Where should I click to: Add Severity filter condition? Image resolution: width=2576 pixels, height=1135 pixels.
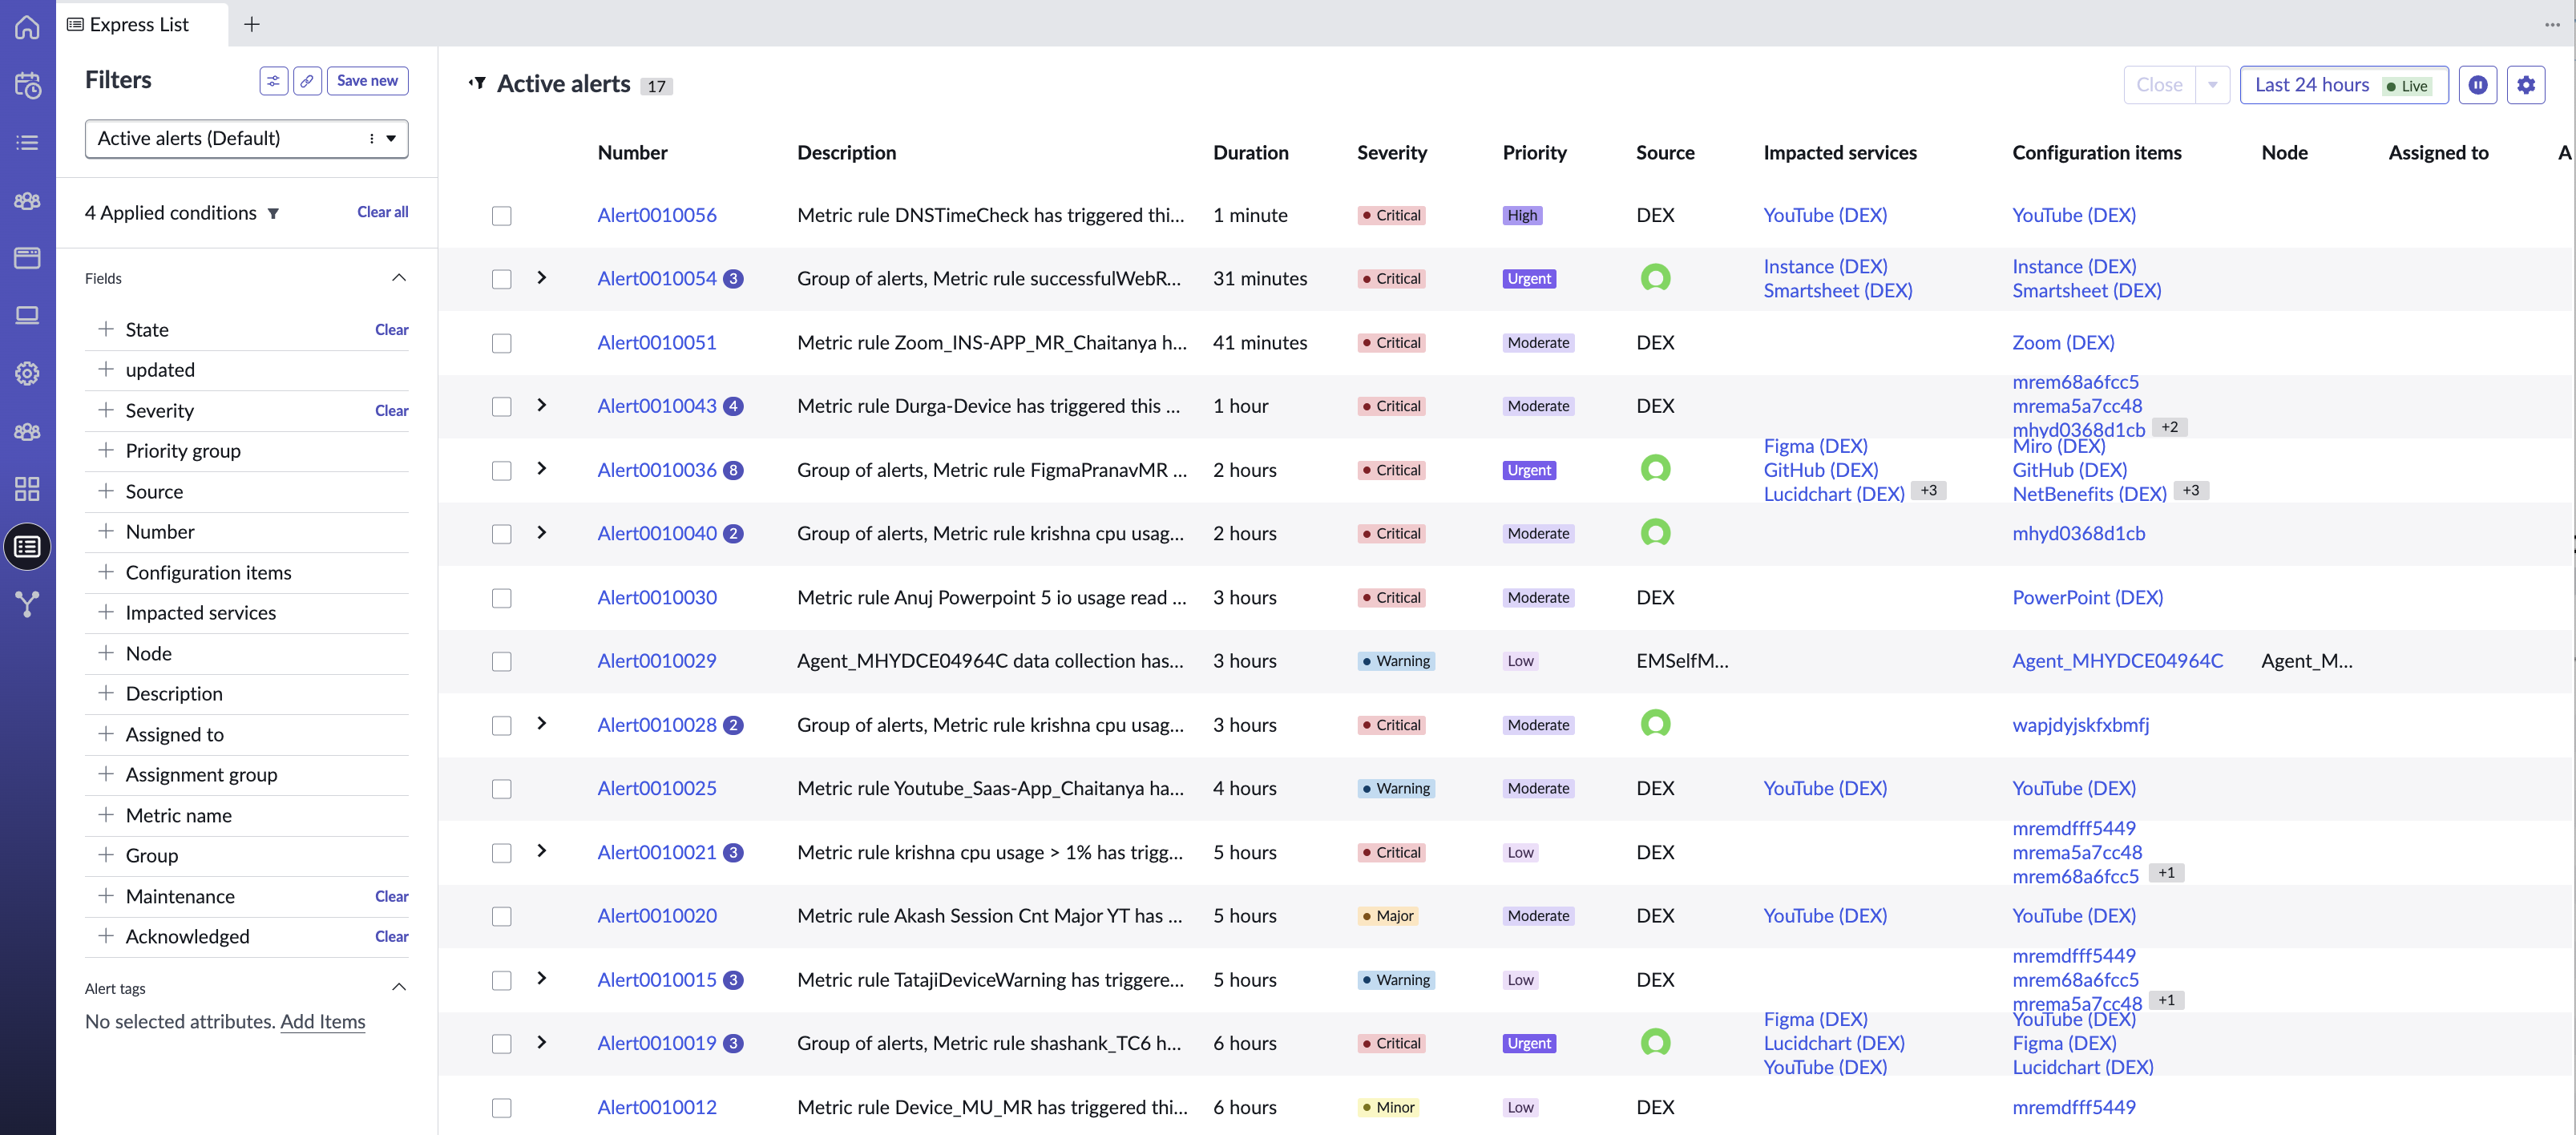click(105, 410)
